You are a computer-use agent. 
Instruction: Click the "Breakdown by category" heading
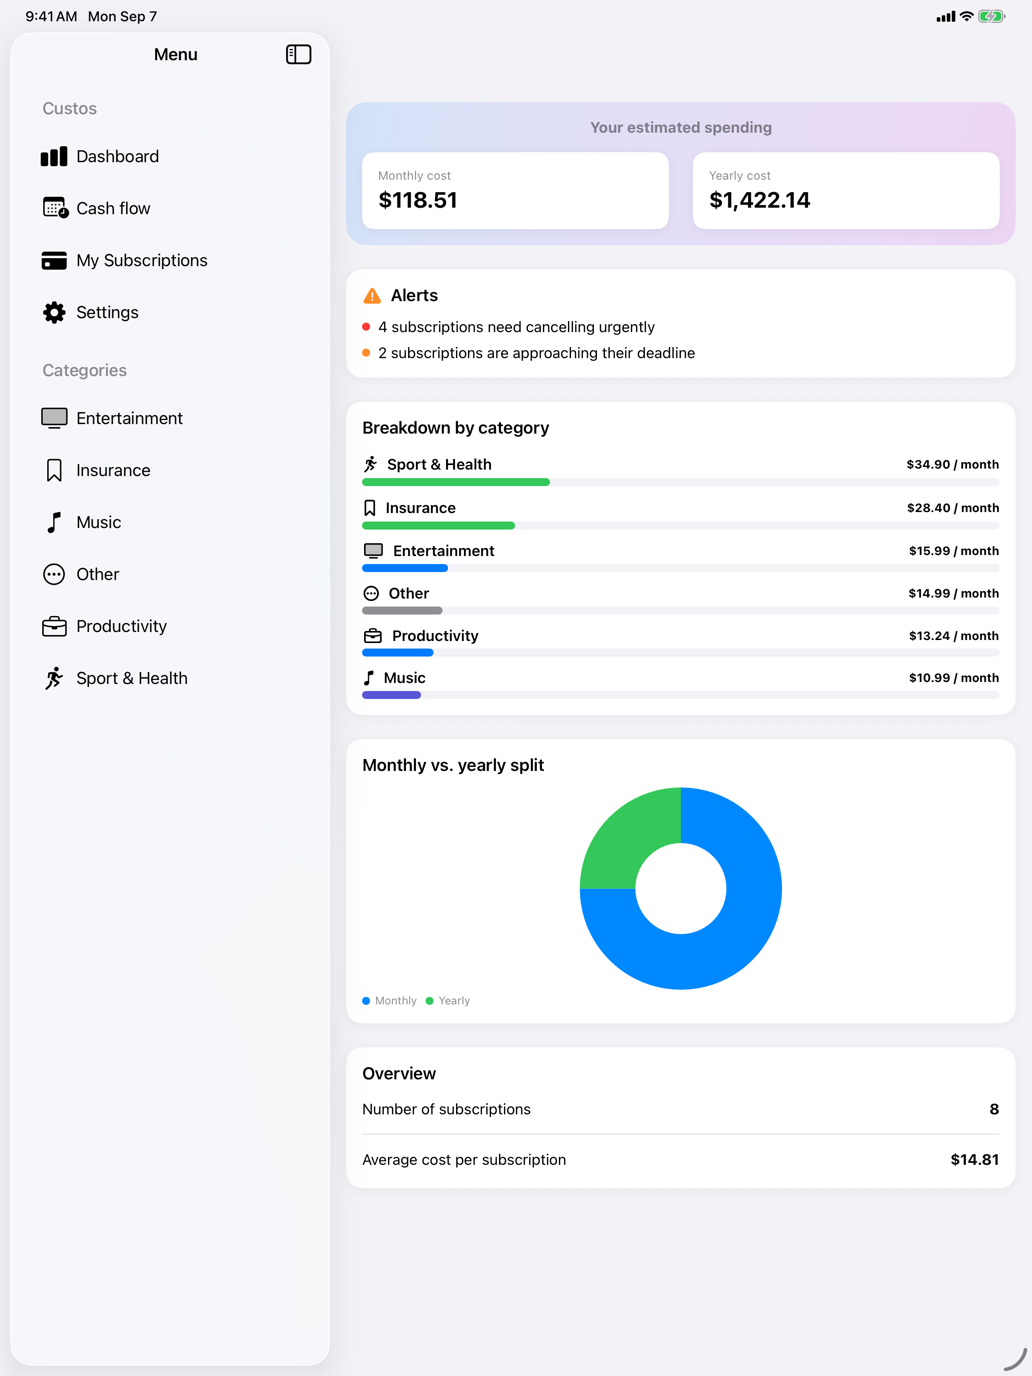456,428
